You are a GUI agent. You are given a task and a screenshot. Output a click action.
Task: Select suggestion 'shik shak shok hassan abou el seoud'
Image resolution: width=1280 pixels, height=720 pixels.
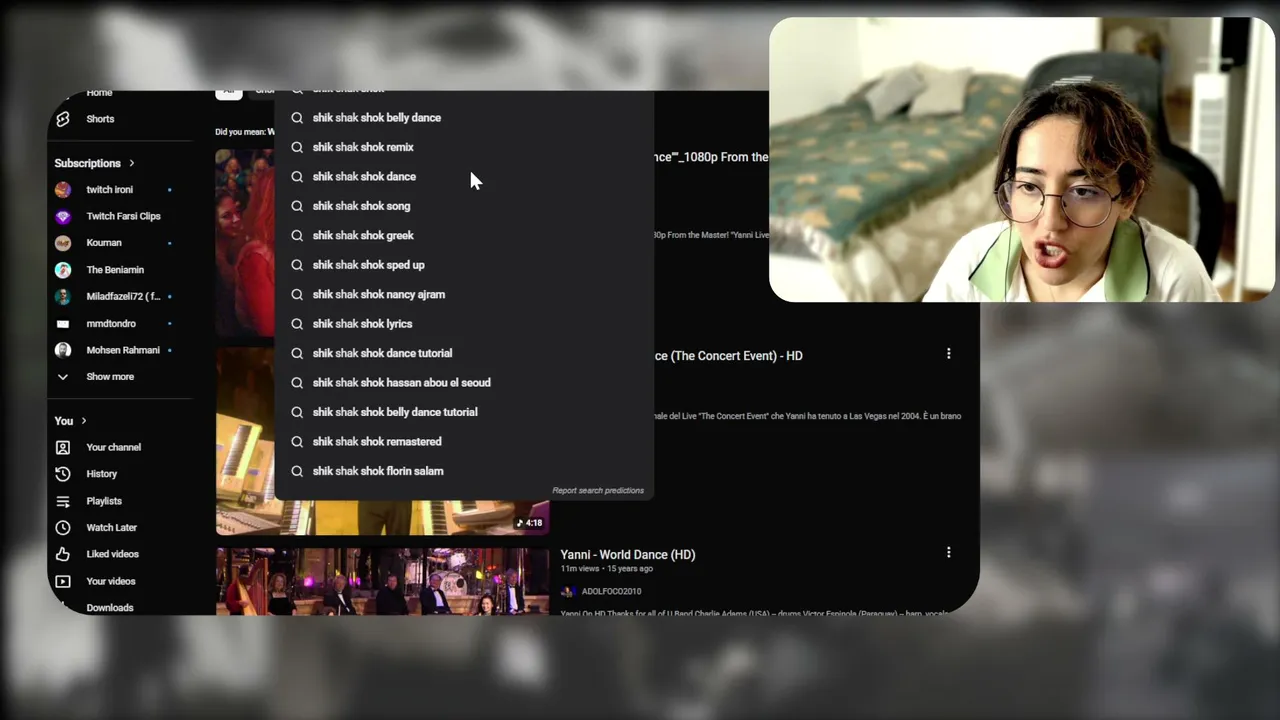point(465,383)
